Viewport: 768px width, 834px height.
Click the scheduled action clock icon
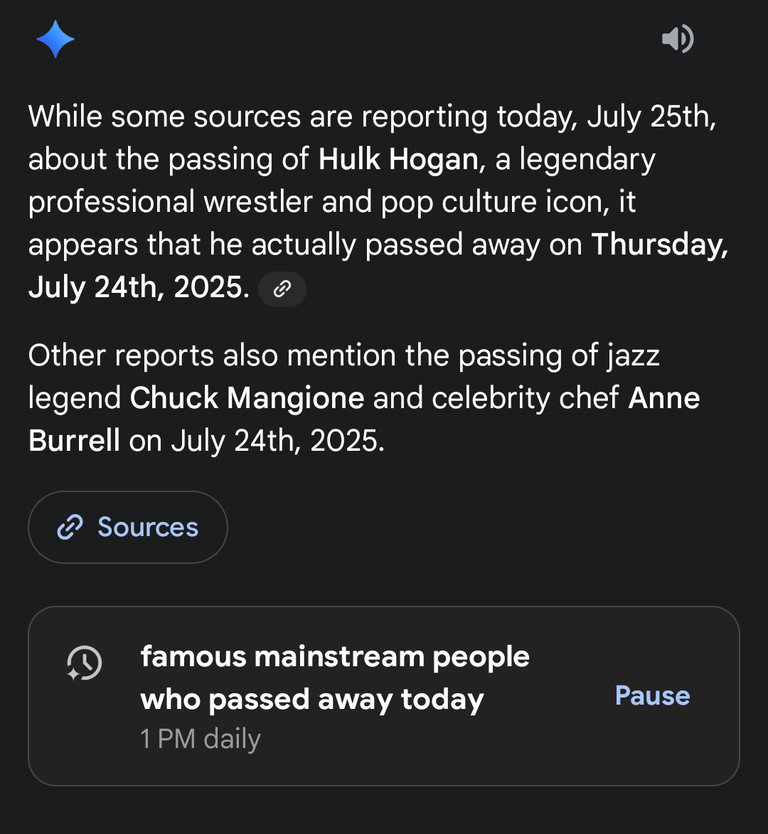click(85, 663)
